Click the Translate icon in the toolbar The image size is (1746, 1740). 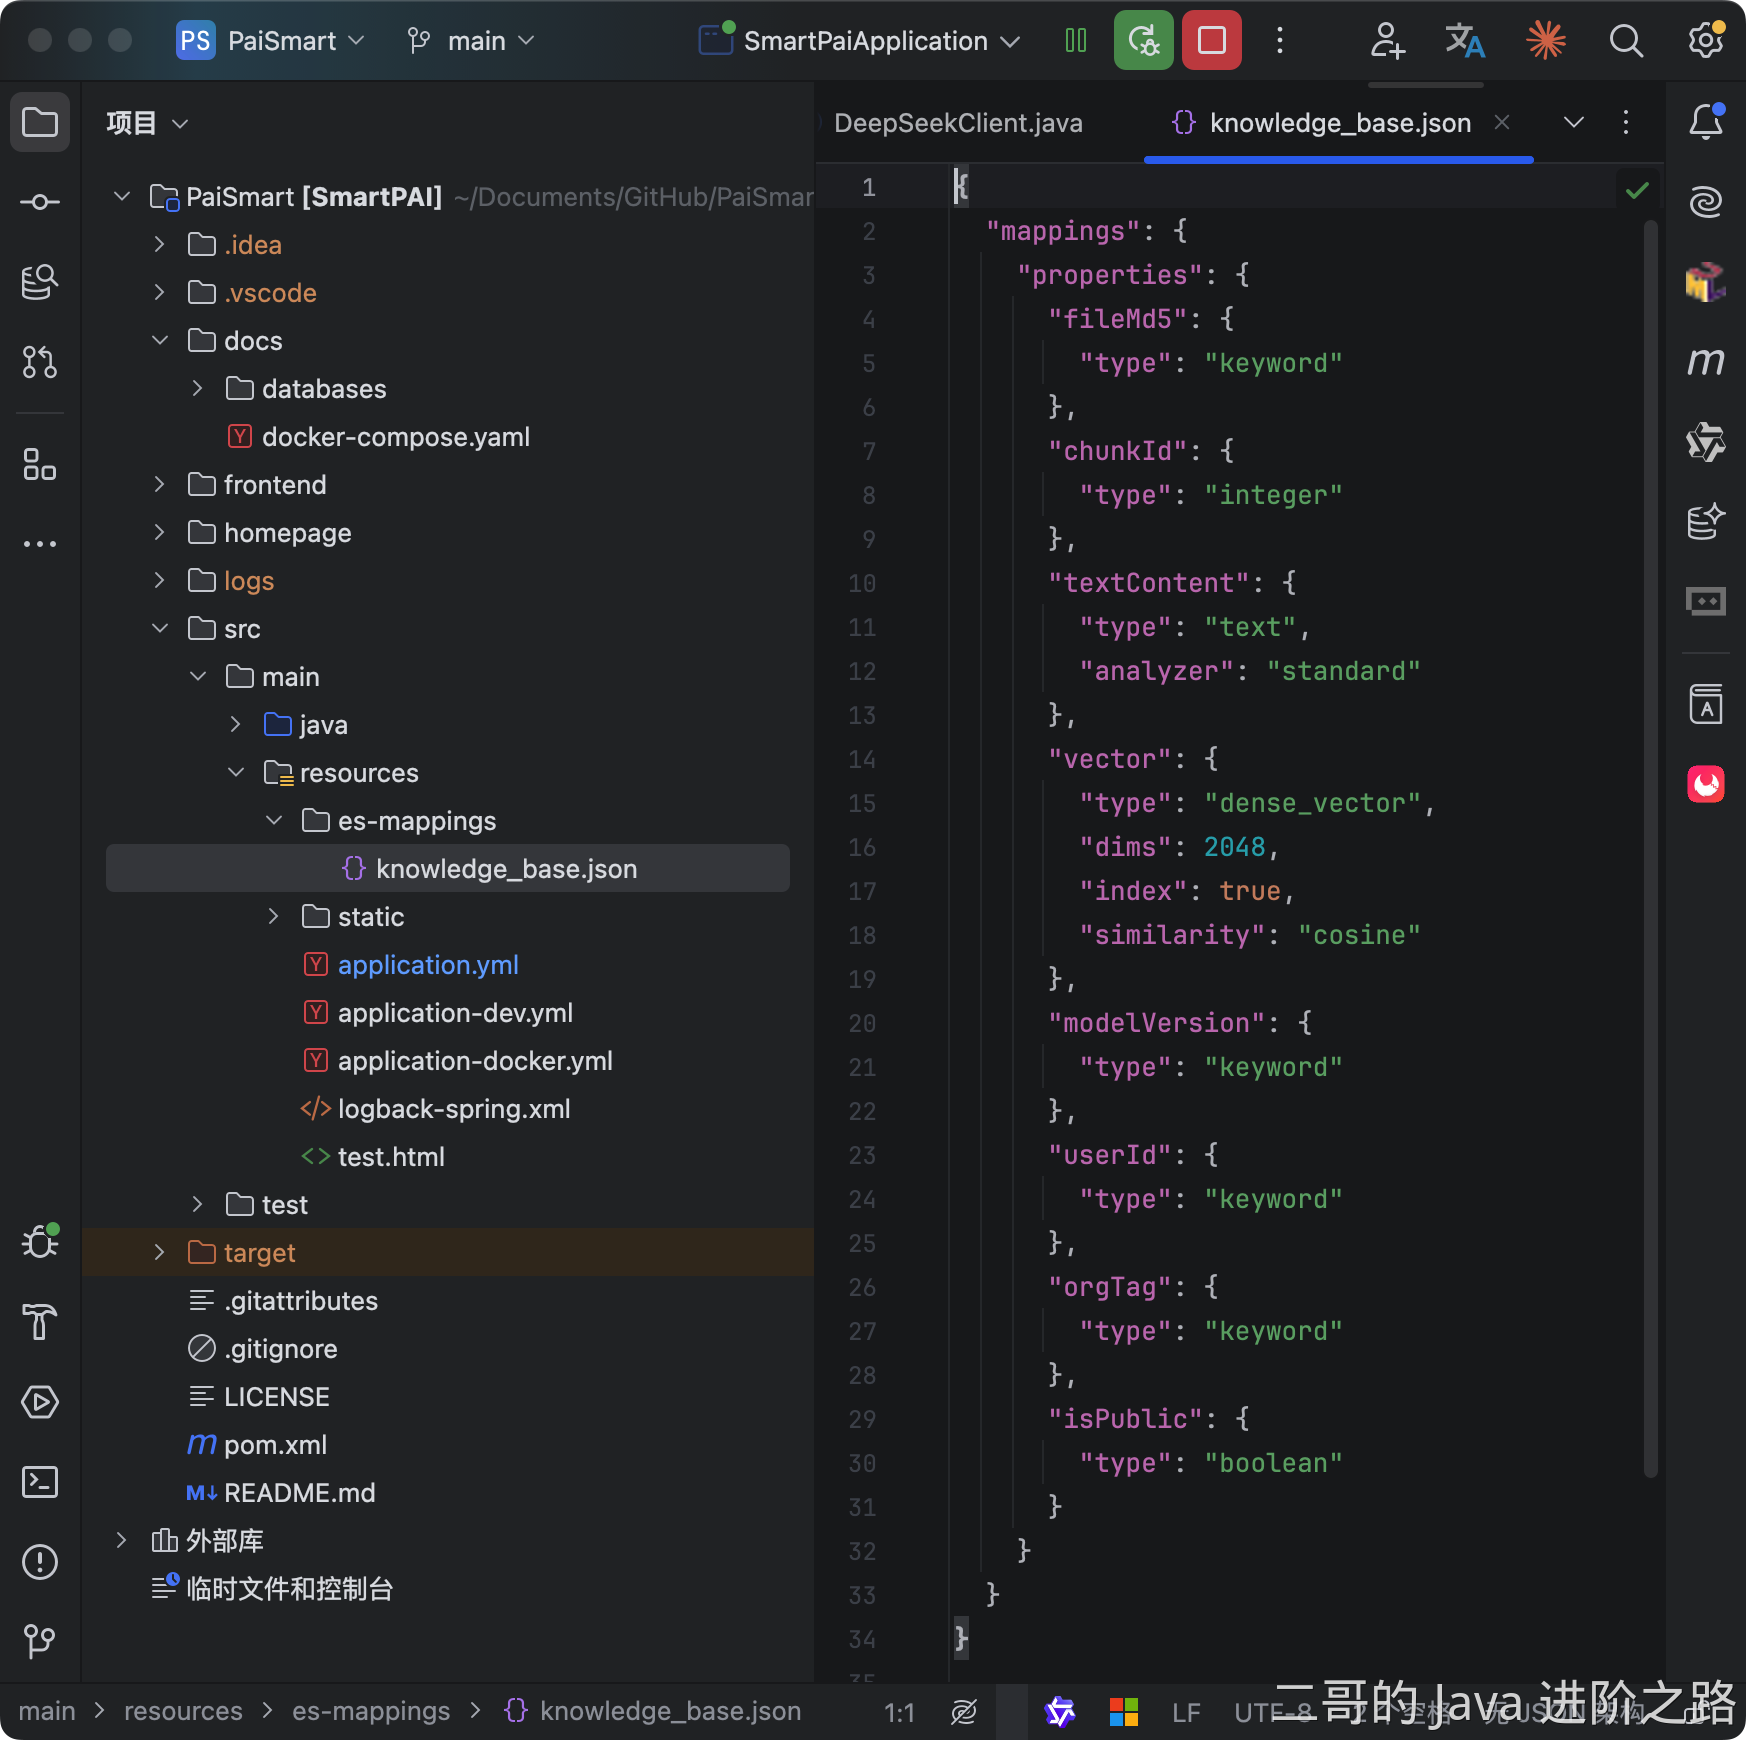click(x=1465, y=41)
